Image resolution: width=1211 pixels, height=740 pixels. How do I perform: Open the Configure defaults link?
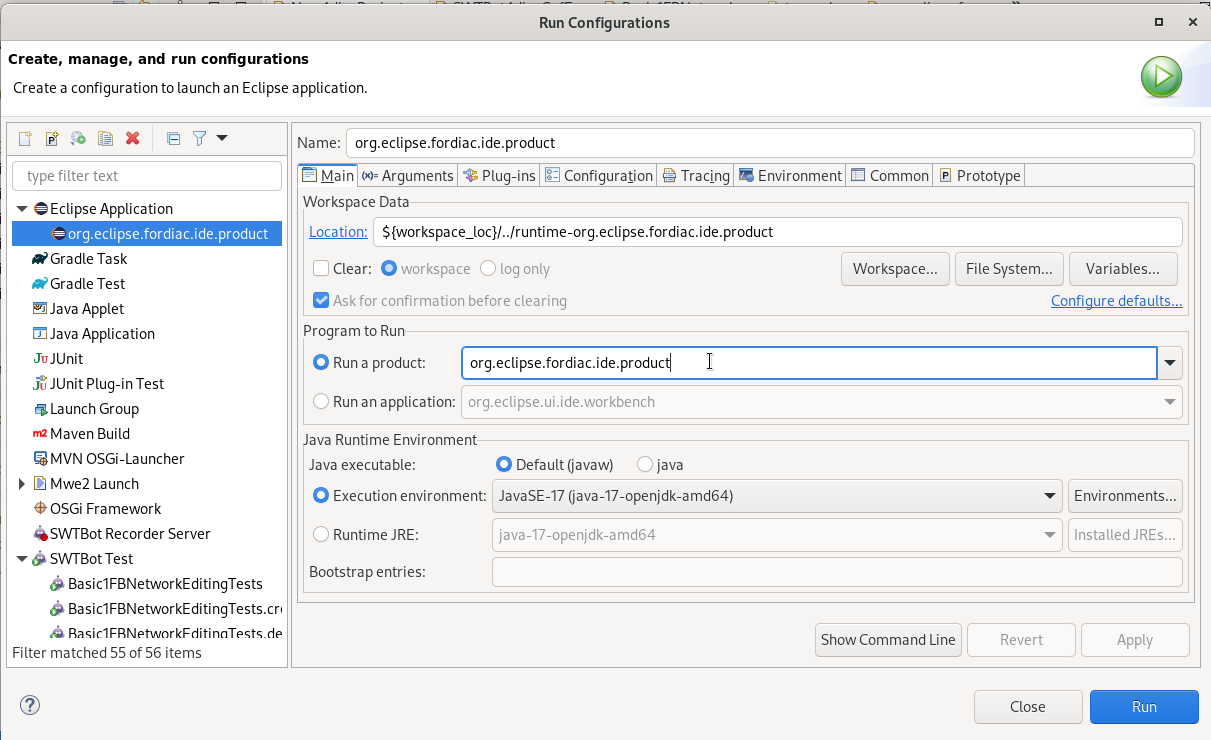point(1116,300)
